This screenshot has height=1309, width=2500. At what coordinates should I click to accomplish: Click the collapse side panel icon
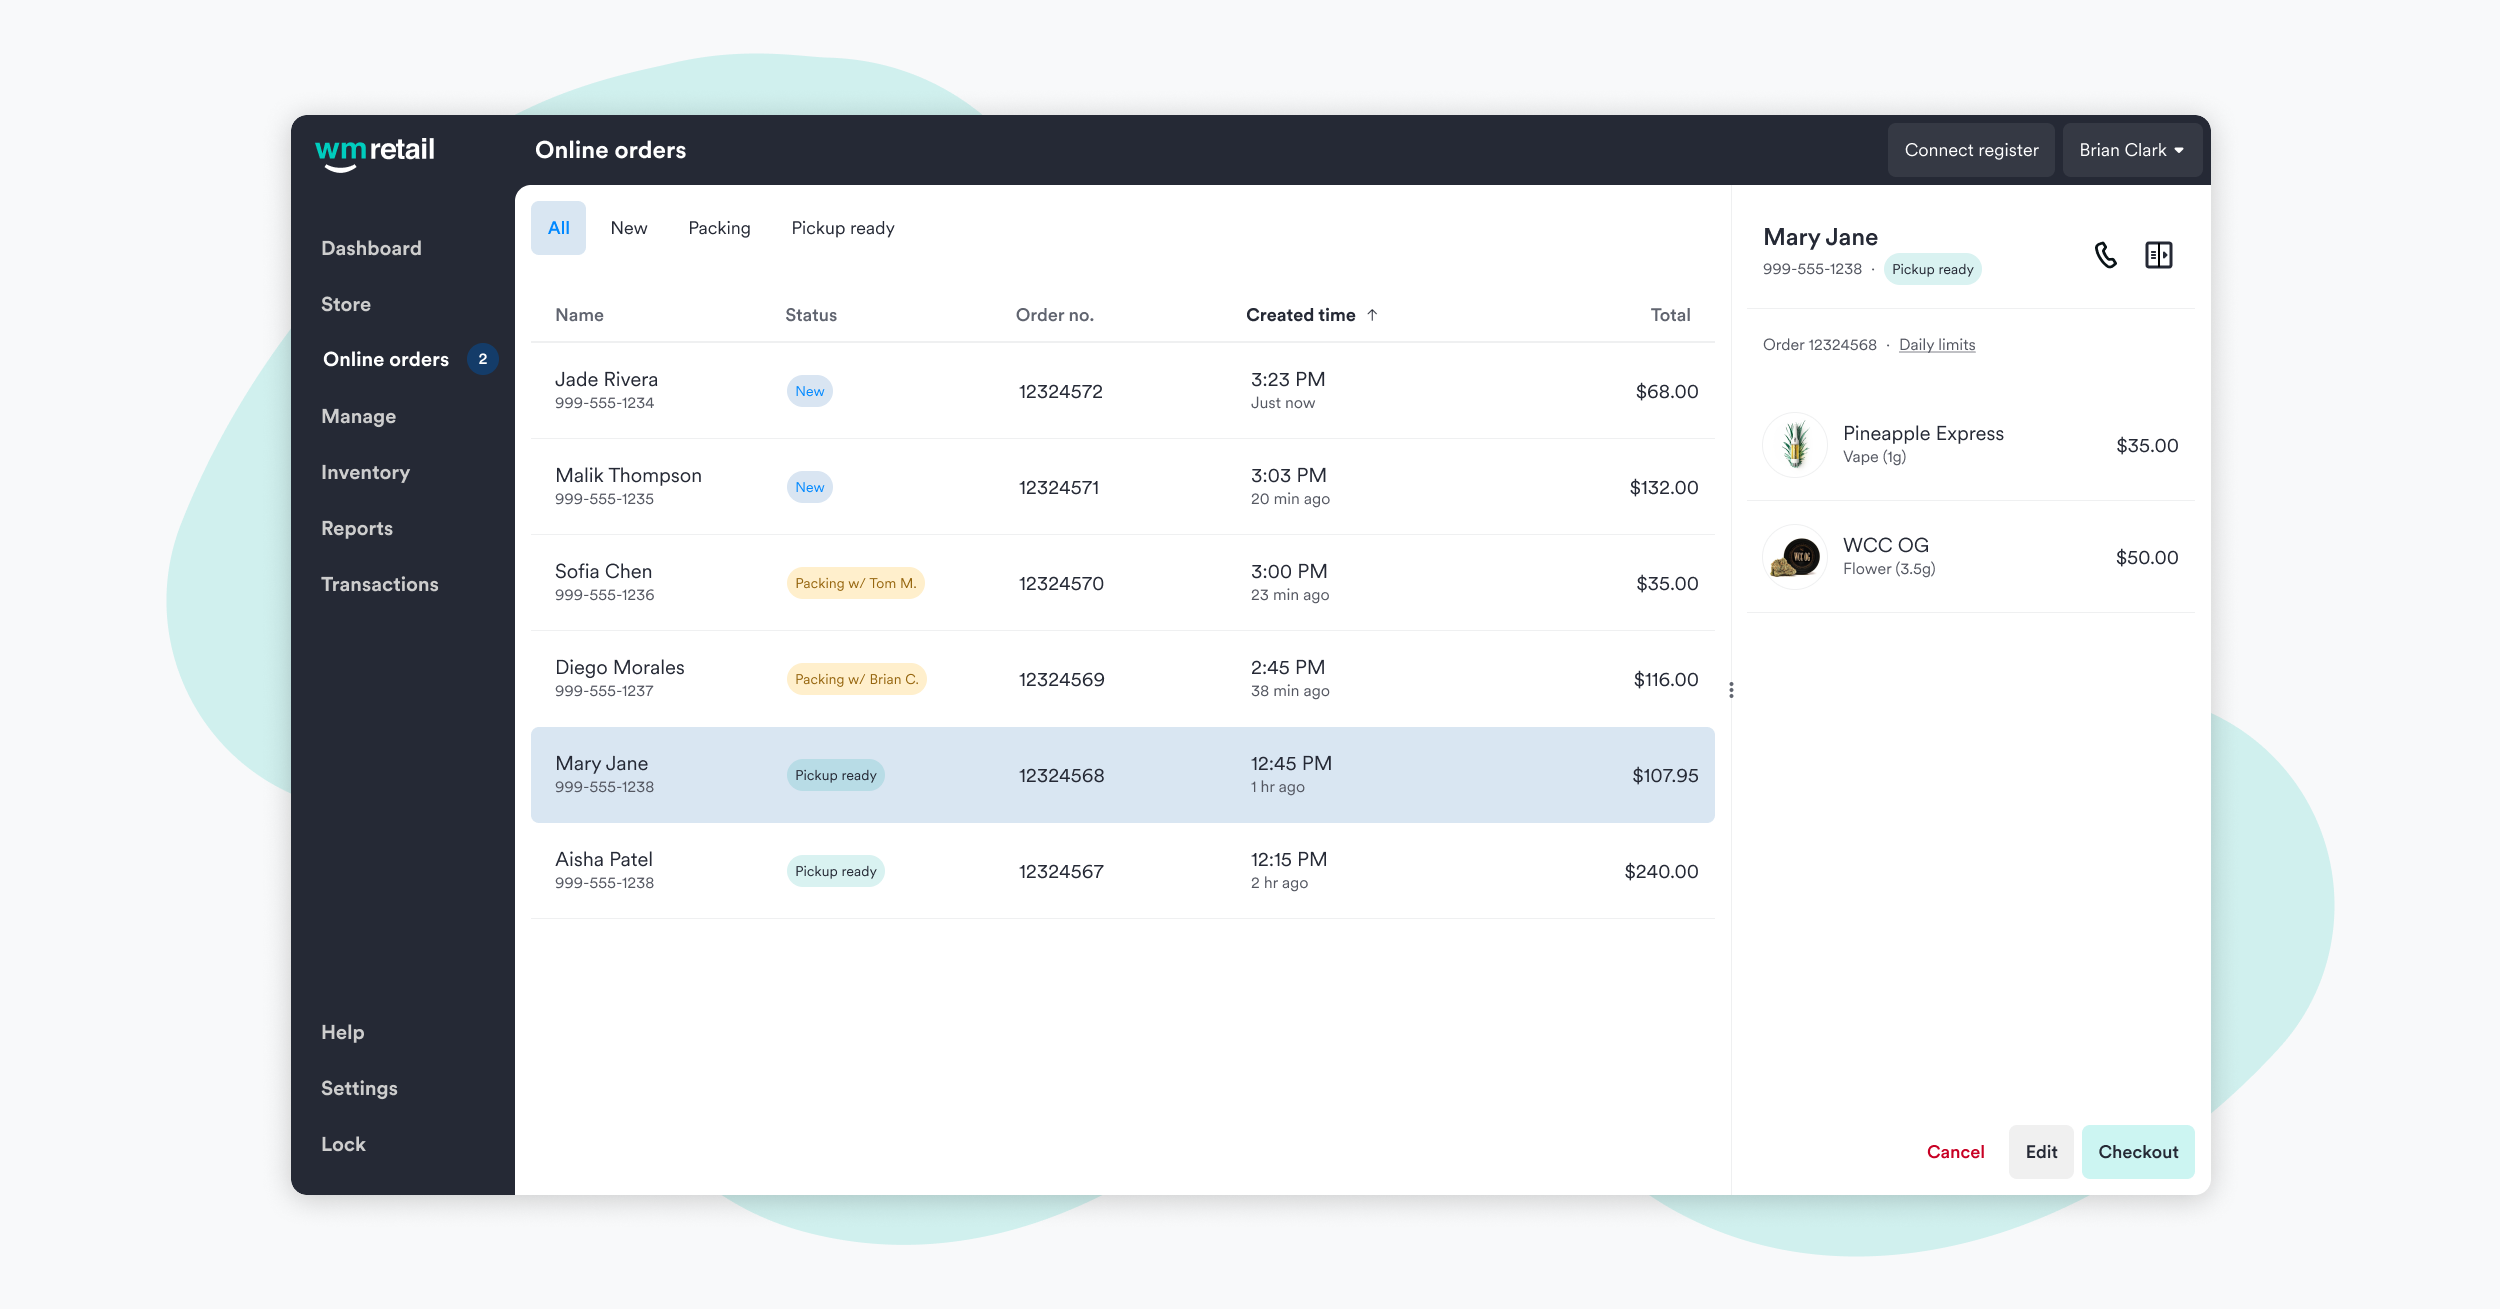pyautogui.click(x=2158, y=255)
